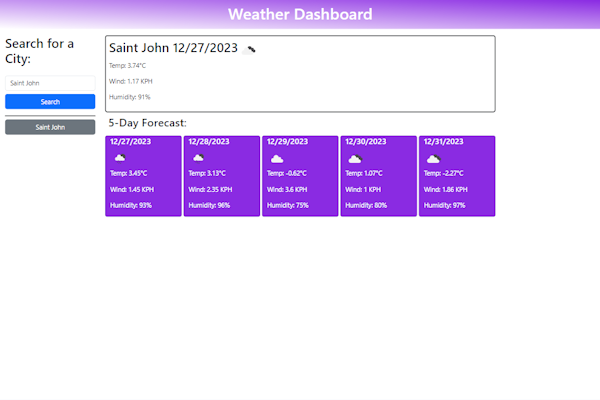Screen dimensions: 600x400
Task: Click 'Humidity: 97%' on the forecast card
Action: (445, 206)
